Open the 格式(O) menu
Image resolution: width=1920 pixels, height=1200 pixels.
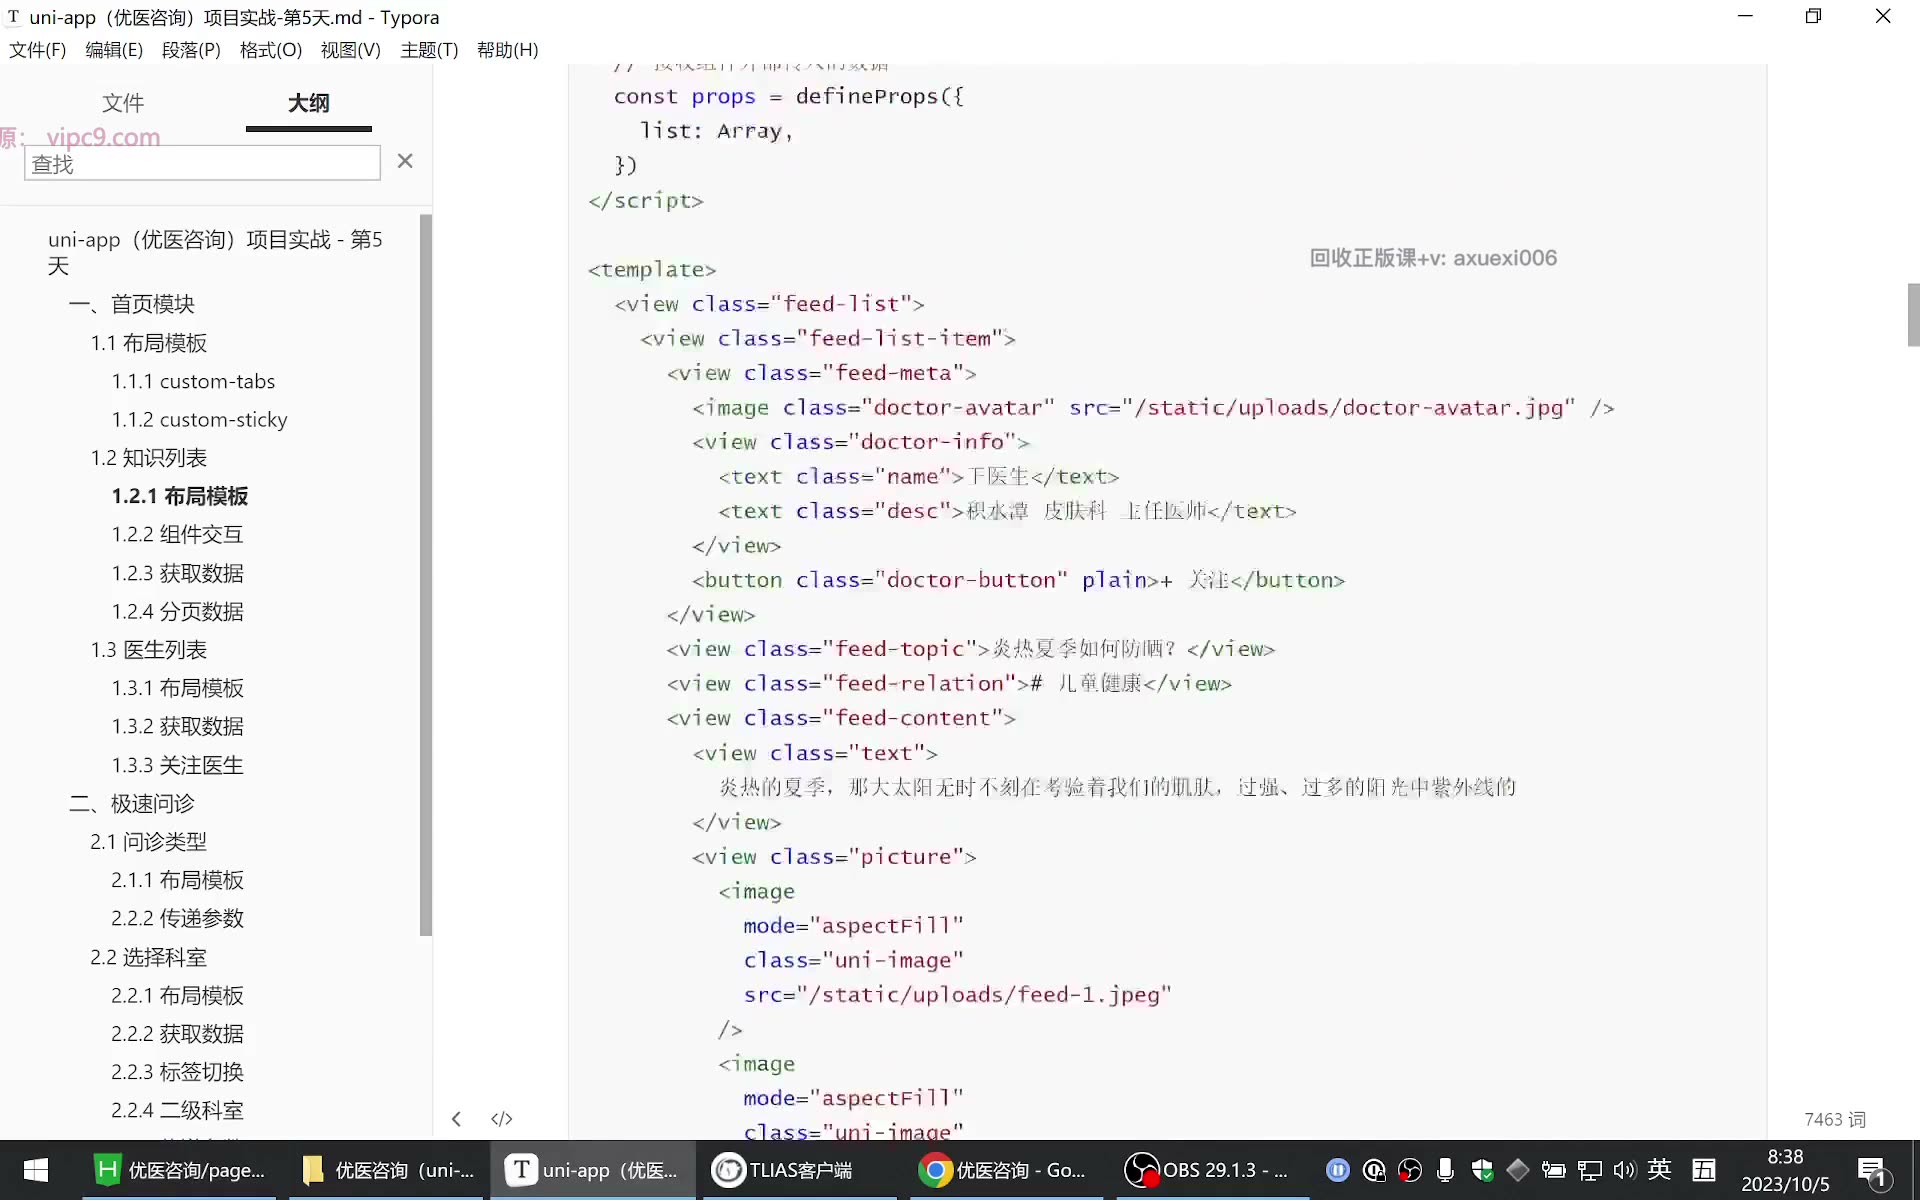271,50
